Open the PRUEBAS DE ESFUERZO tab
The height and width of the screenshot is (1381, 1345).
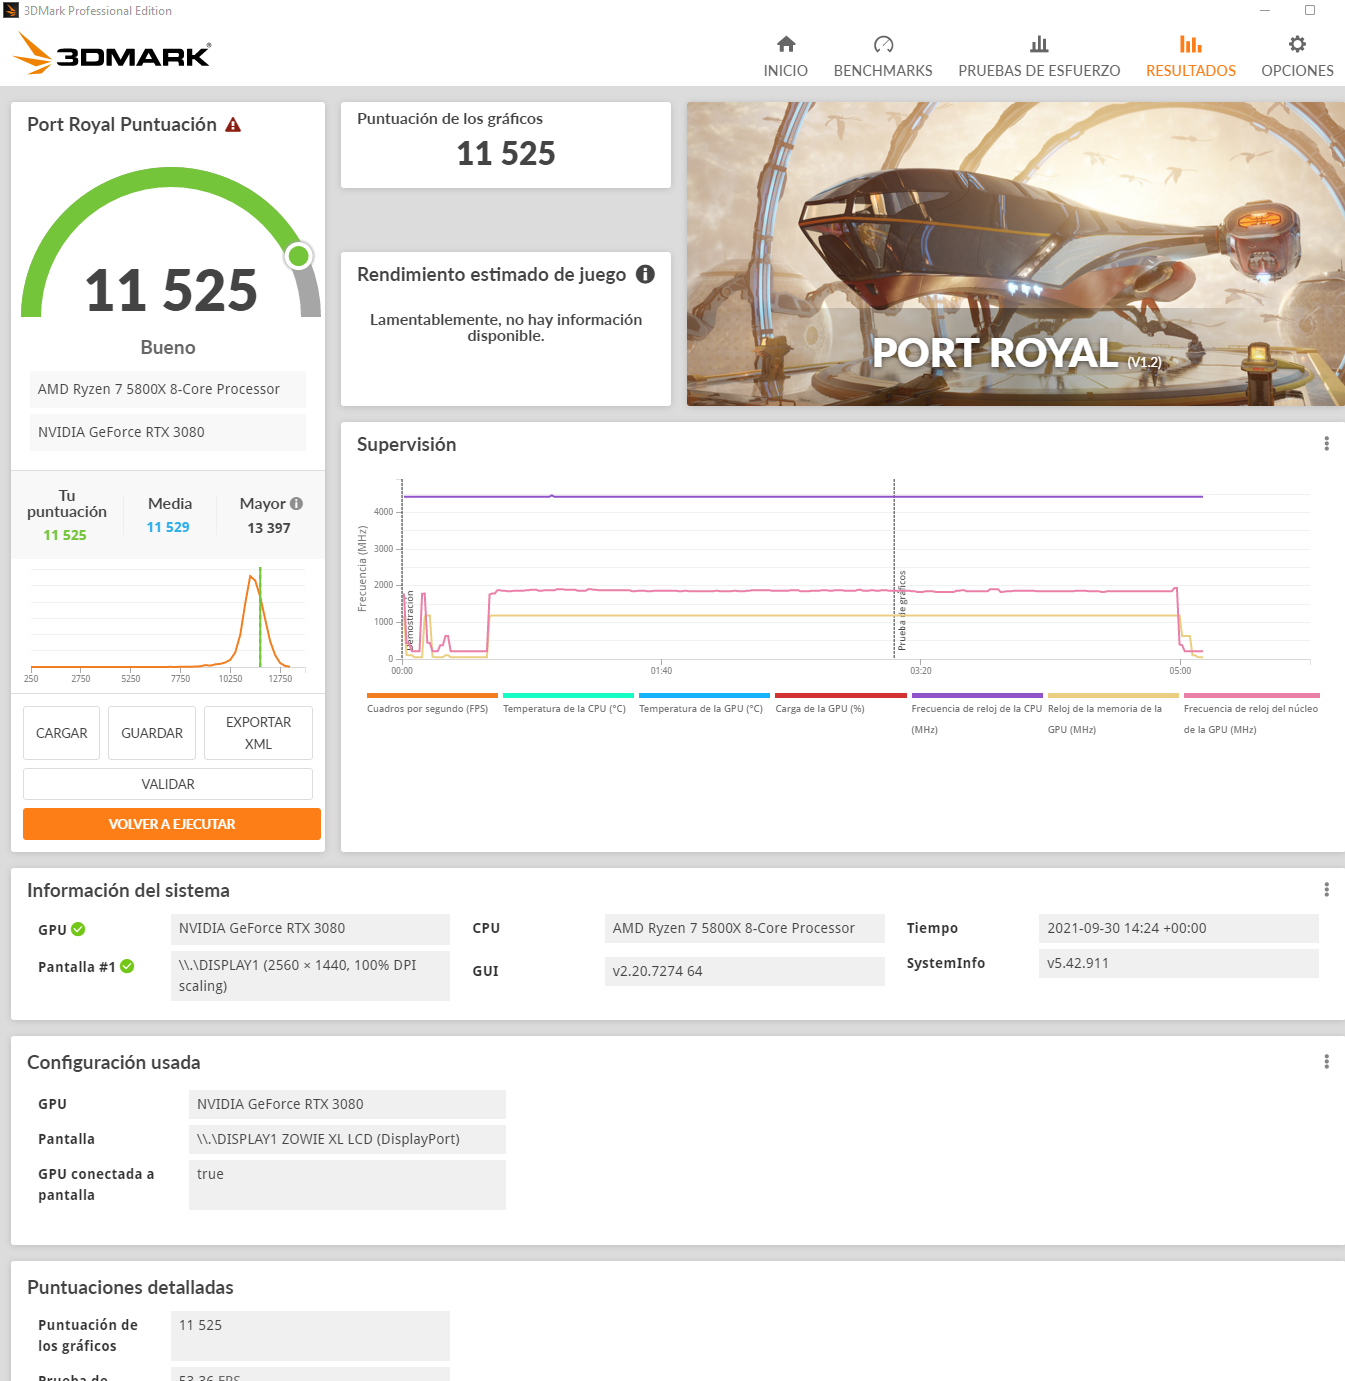[1039, 70]
